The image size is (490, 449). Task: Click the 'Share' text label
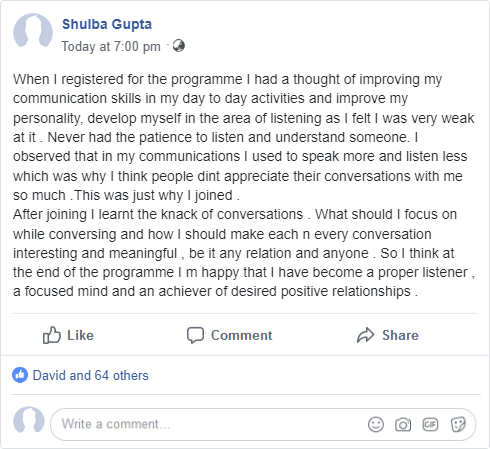(x=400, y=335)
